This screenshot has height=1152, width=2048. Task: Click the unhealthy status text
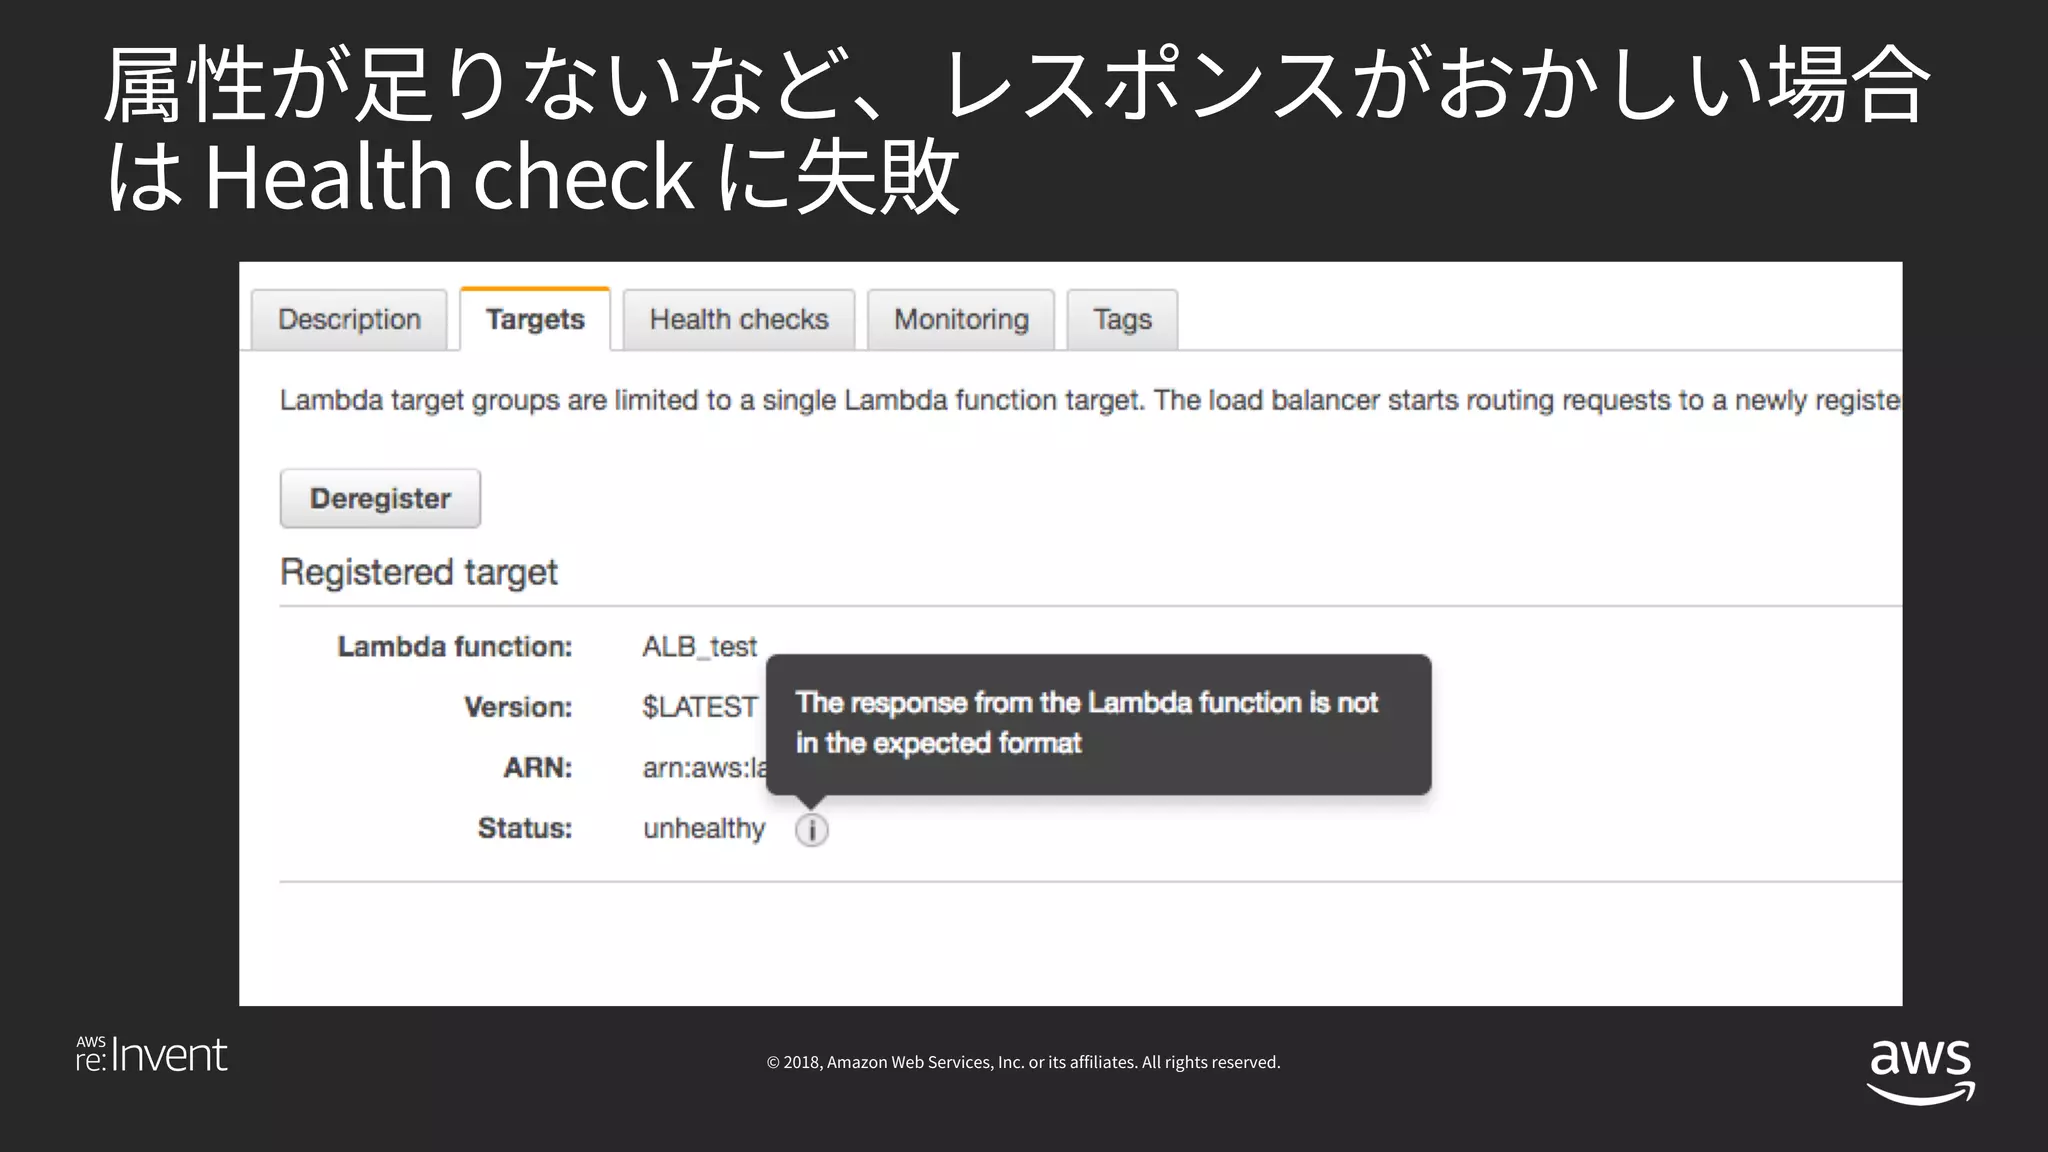pos(704,829)
